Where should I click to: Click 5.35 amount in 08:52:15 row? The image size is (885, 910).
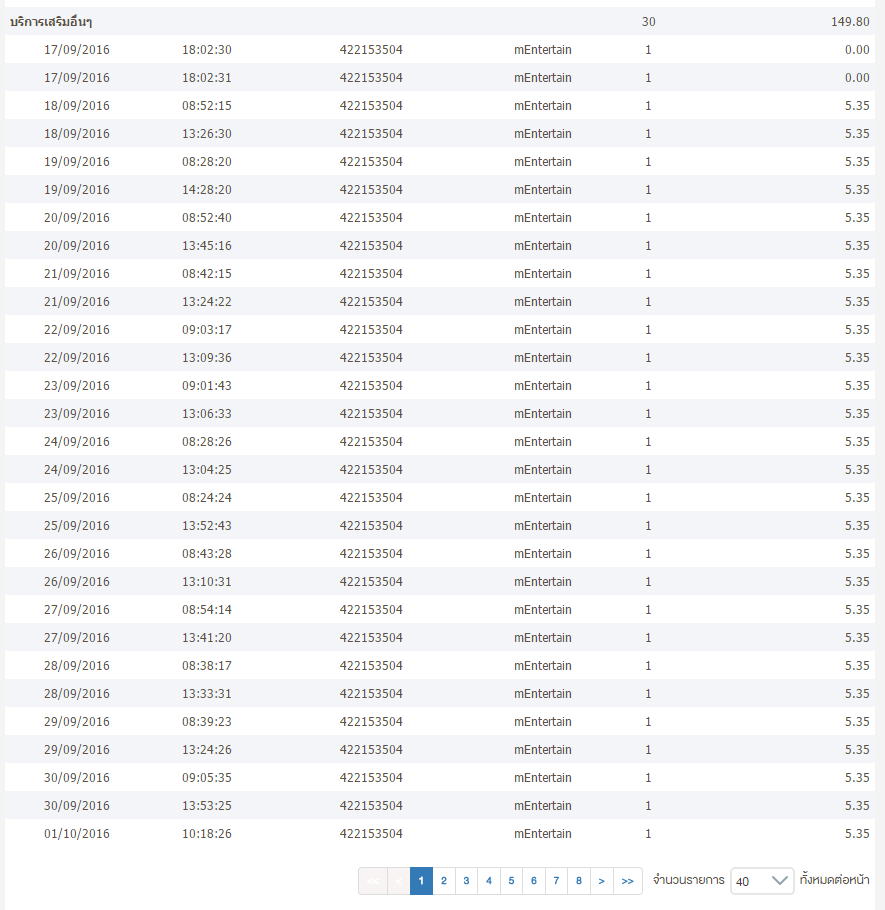(x=857, y=106)
